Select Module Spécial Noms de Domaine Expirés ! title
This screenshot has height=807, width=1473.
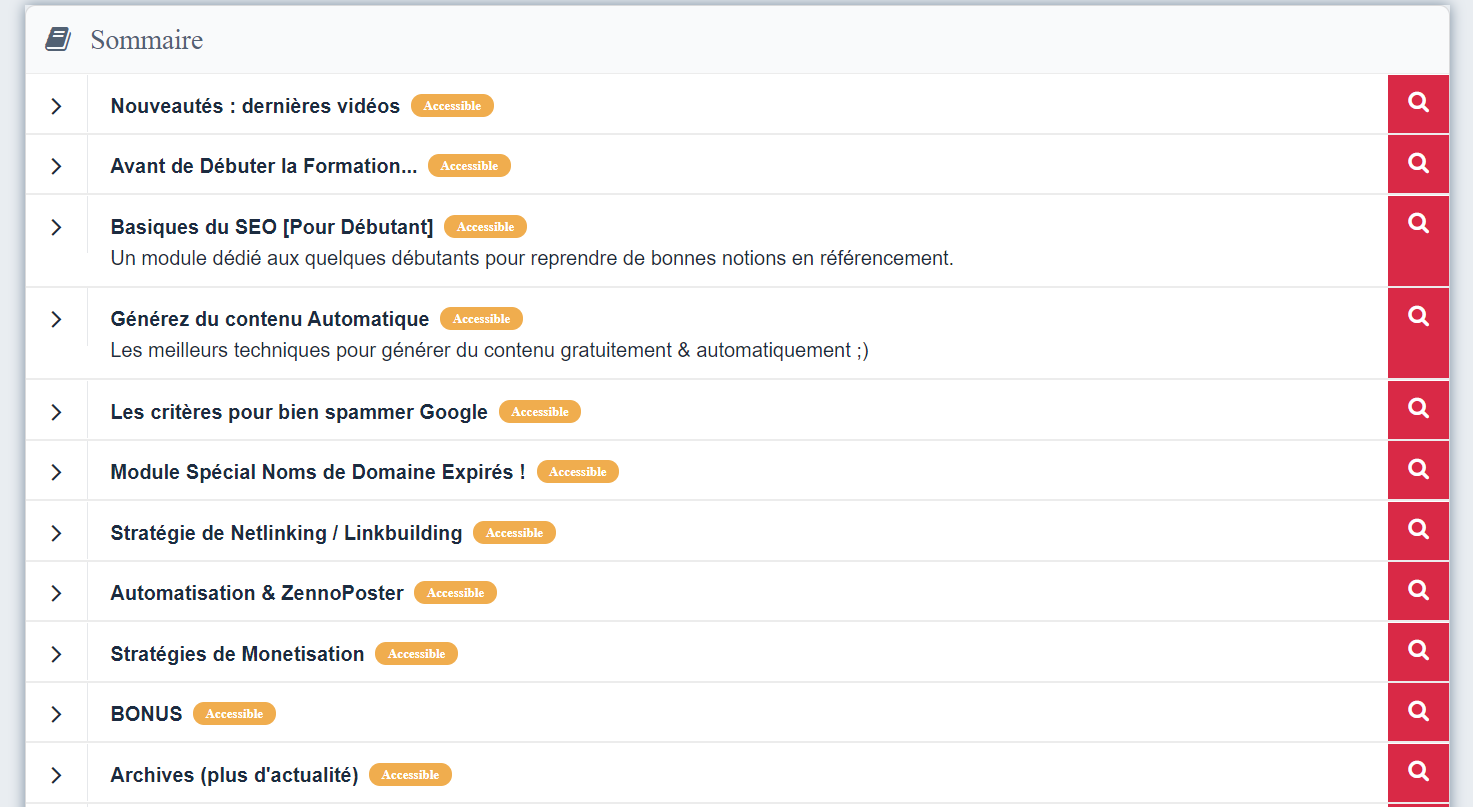tap(318, 472)
